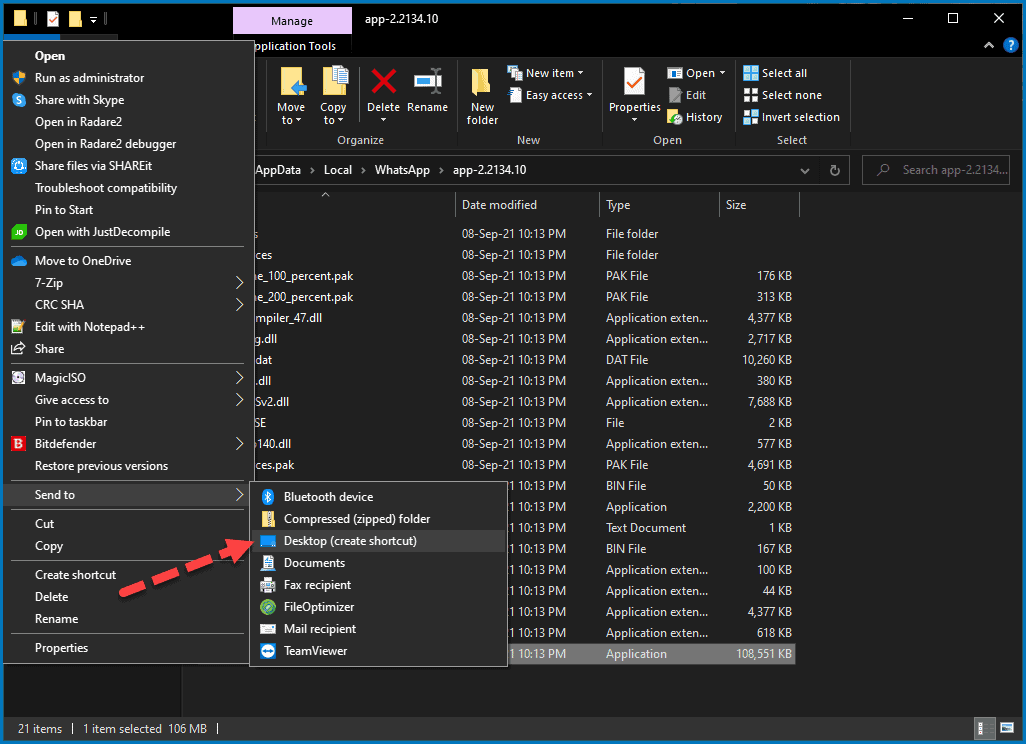Click Restore previous versions

(x=128, y=467)
